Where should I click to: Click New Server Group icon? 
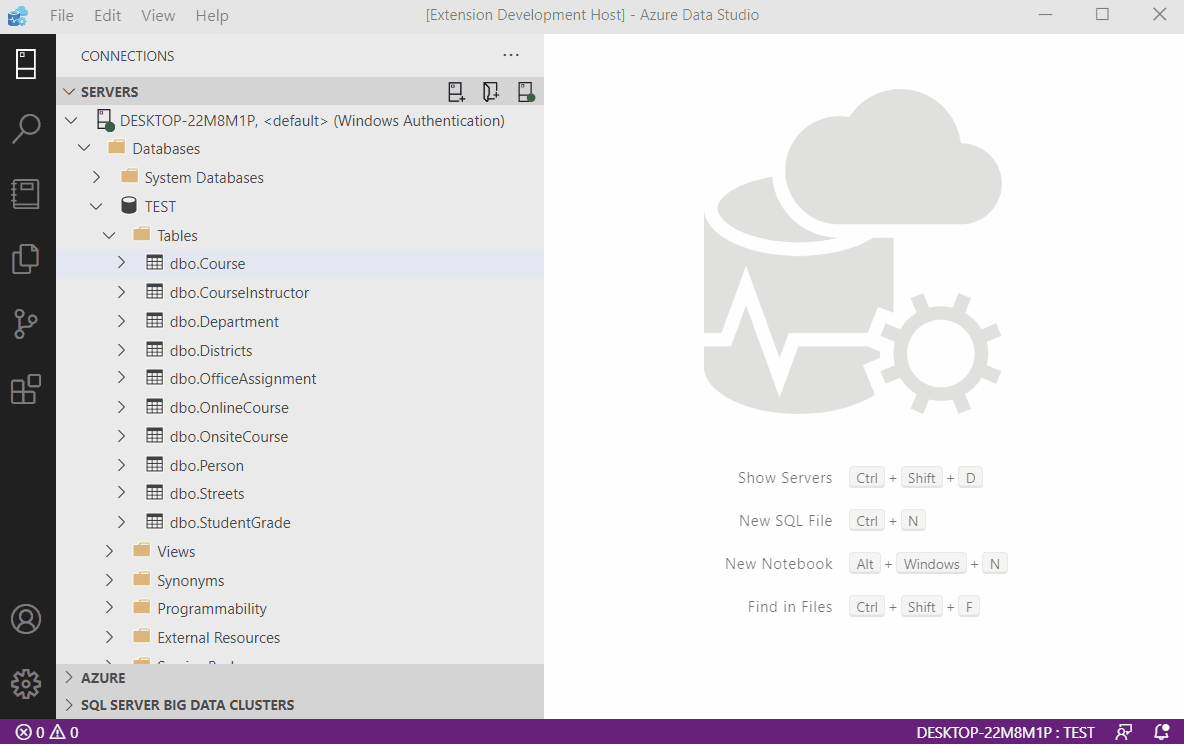(x=491, y=92)
